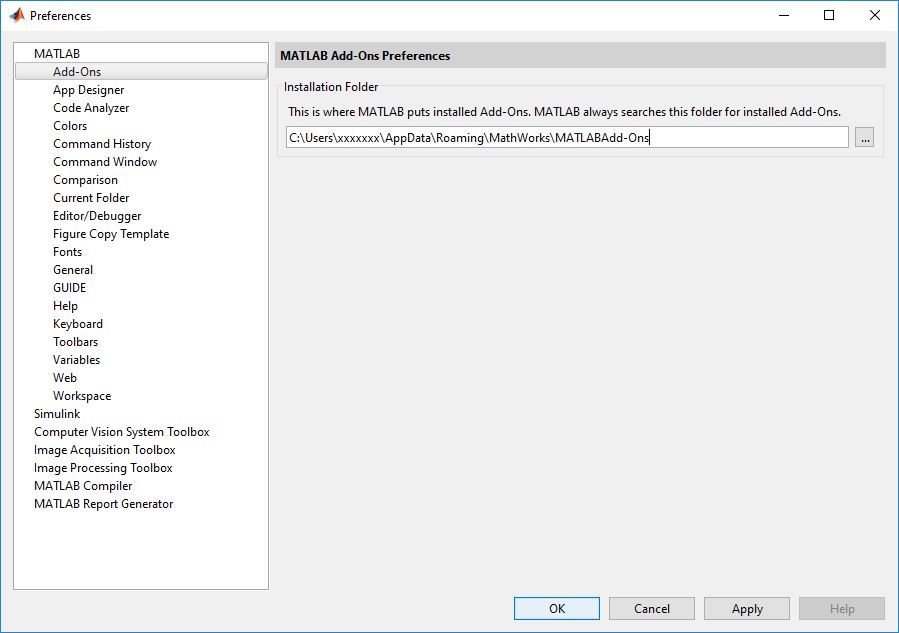The width and height of the screenshot is (899, 633).
Task: Click the MATLAB logo icon in title bar
Action: (17, 15)
